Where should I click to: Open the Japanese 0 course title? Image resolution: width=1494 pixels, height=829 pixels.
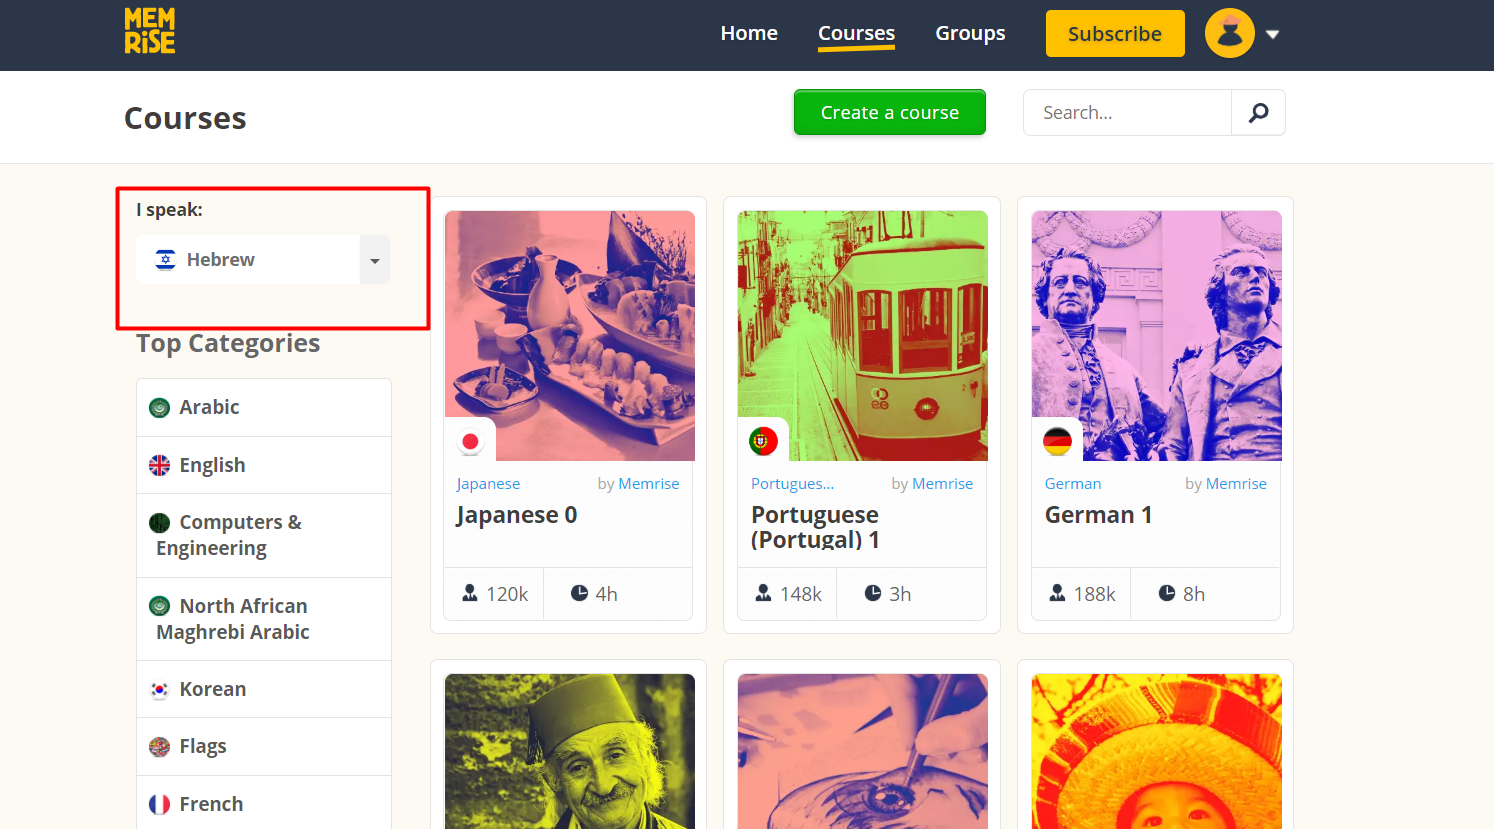pyautogui.click(x=516, y=515)
